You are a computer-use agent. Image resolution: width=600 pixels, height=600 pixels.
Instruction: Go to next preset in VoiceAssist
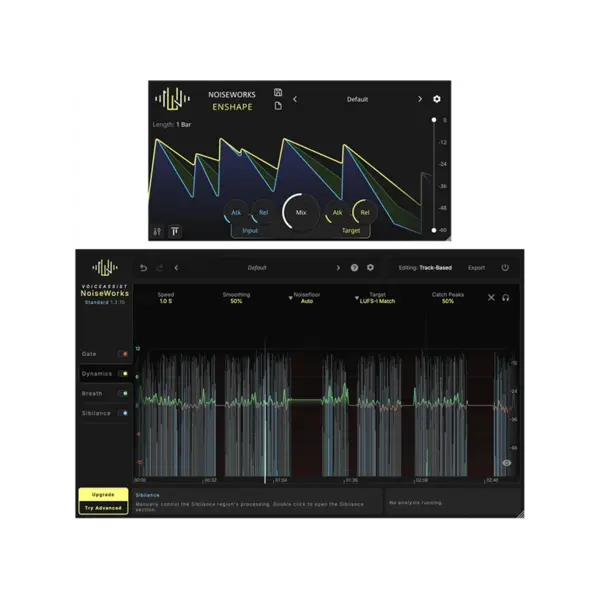[338, 268]
